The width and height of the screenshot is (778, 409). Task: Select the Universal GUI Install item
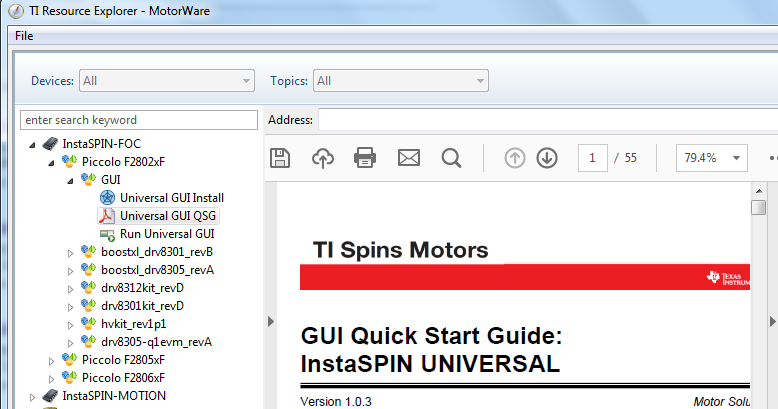172,198
